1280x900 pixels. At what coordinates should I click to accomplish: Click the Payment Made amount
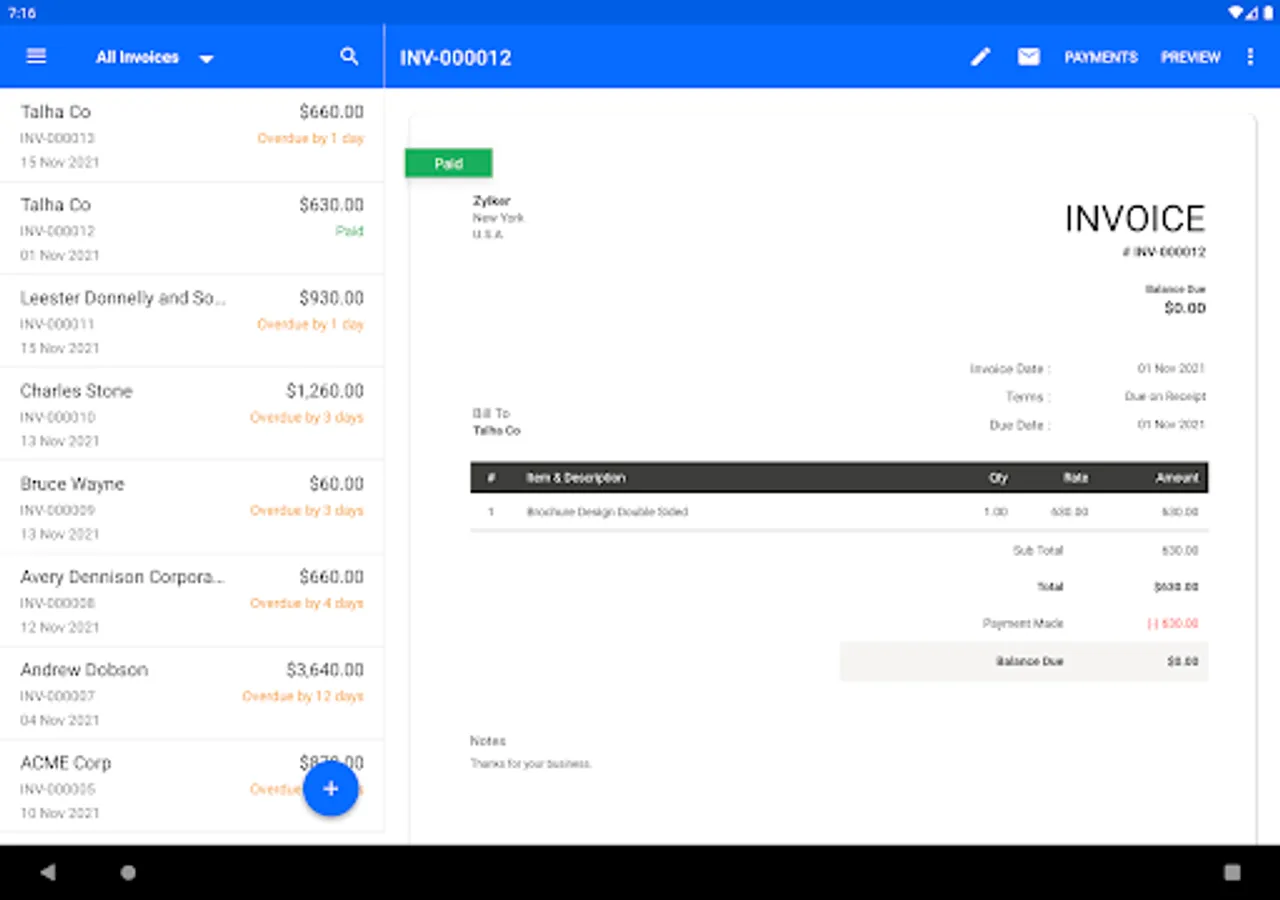(1172, 623)
